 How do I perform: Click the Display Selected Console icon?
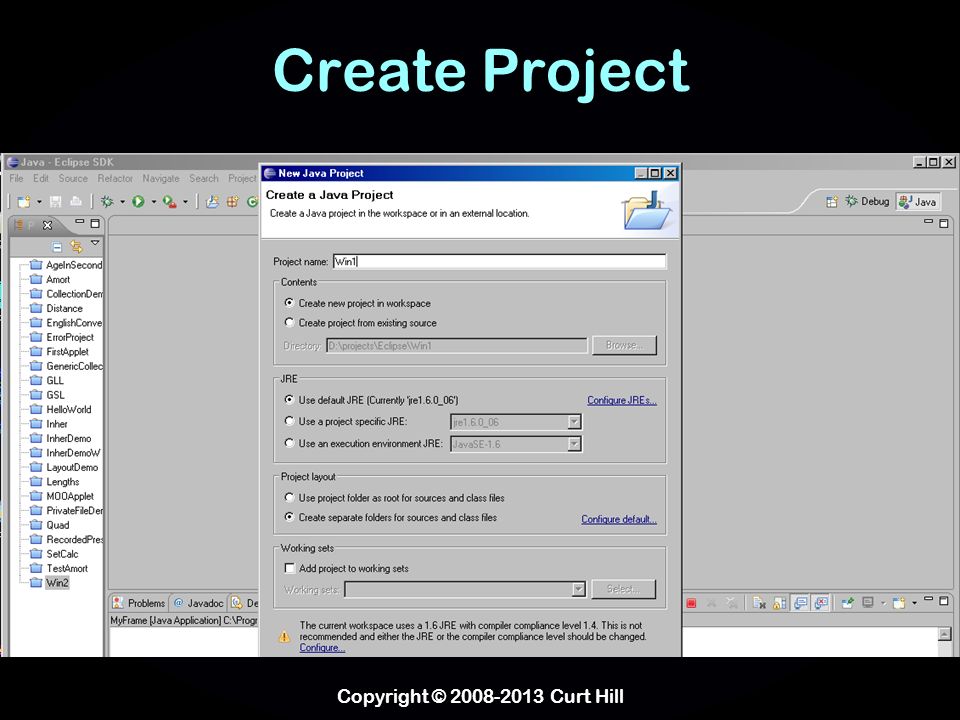coord(868,602)
